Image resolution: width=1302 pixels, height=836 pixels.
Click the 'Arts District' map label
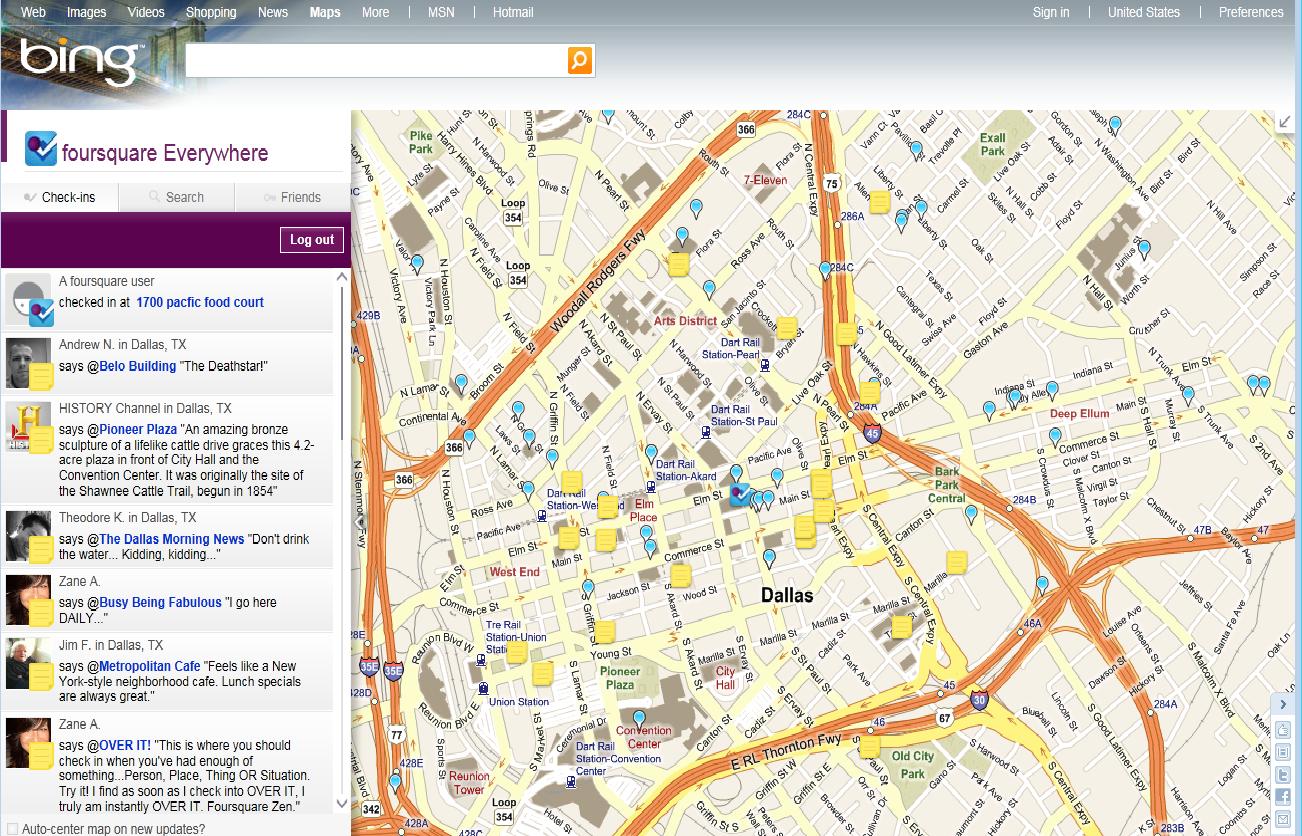[685, 321]
